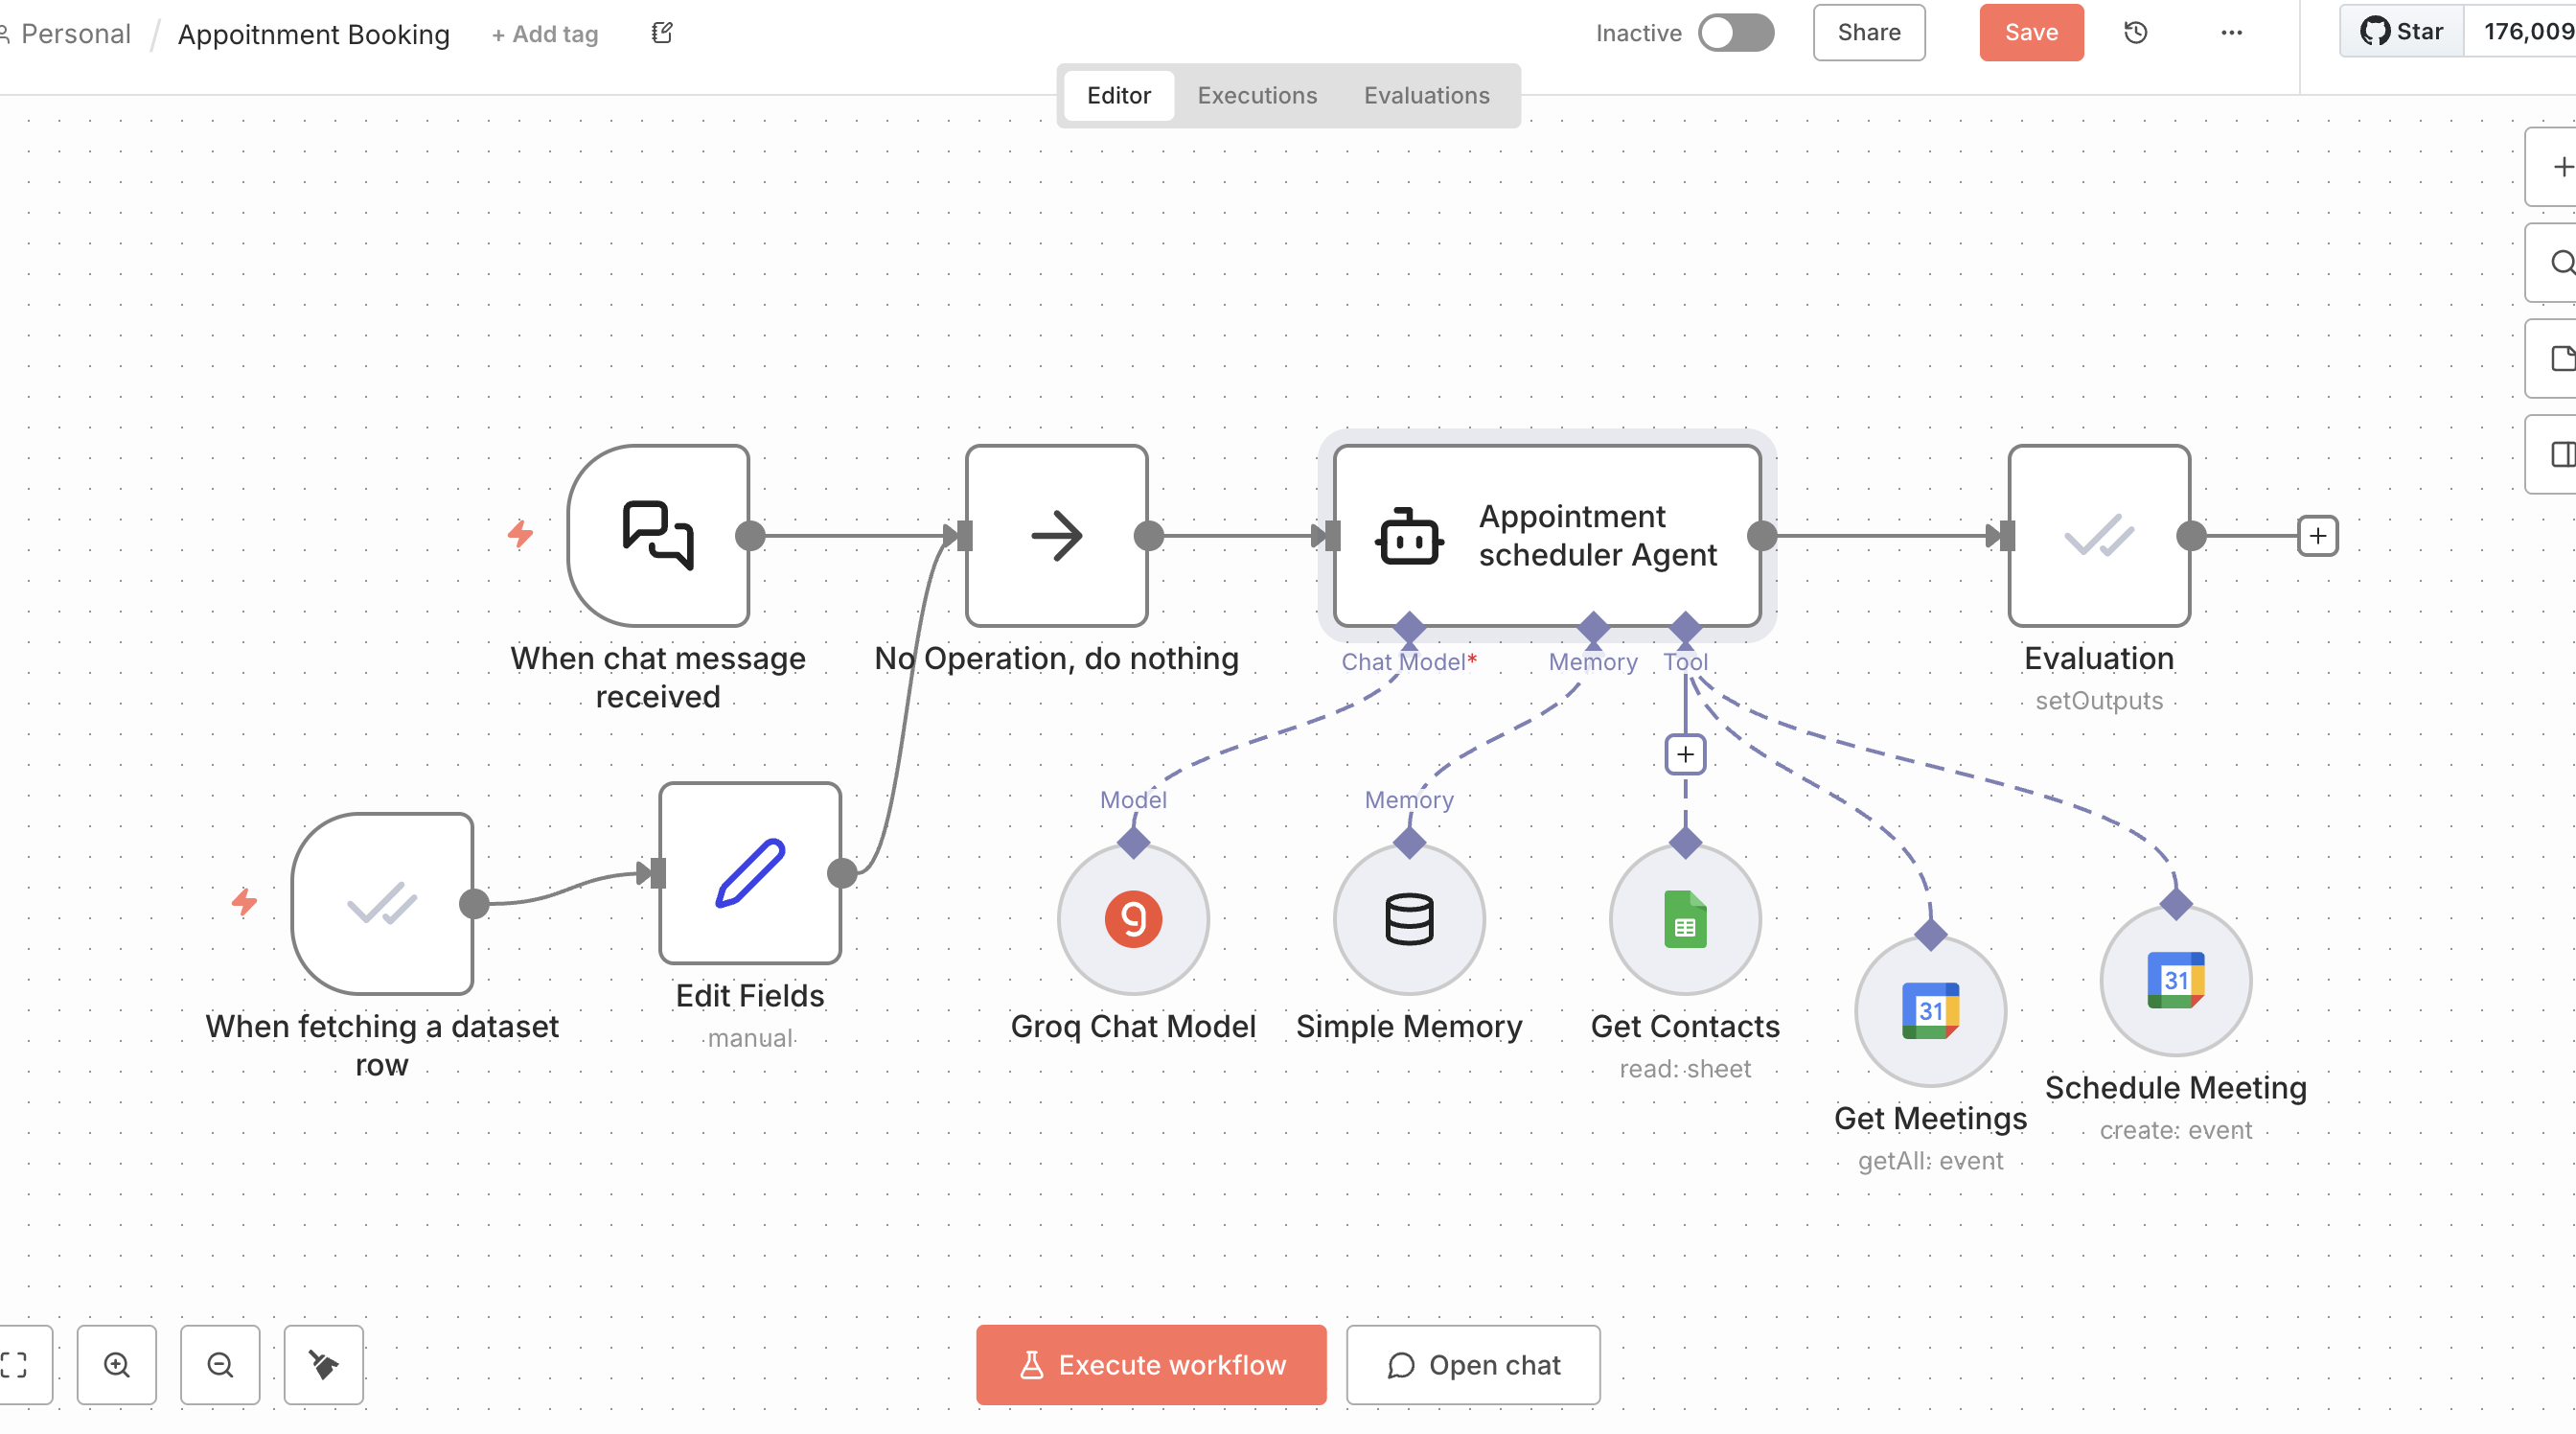Screen dimensions: 2576x1434
Task: Select the No Operation arrow node
Action: [1056, 535]
